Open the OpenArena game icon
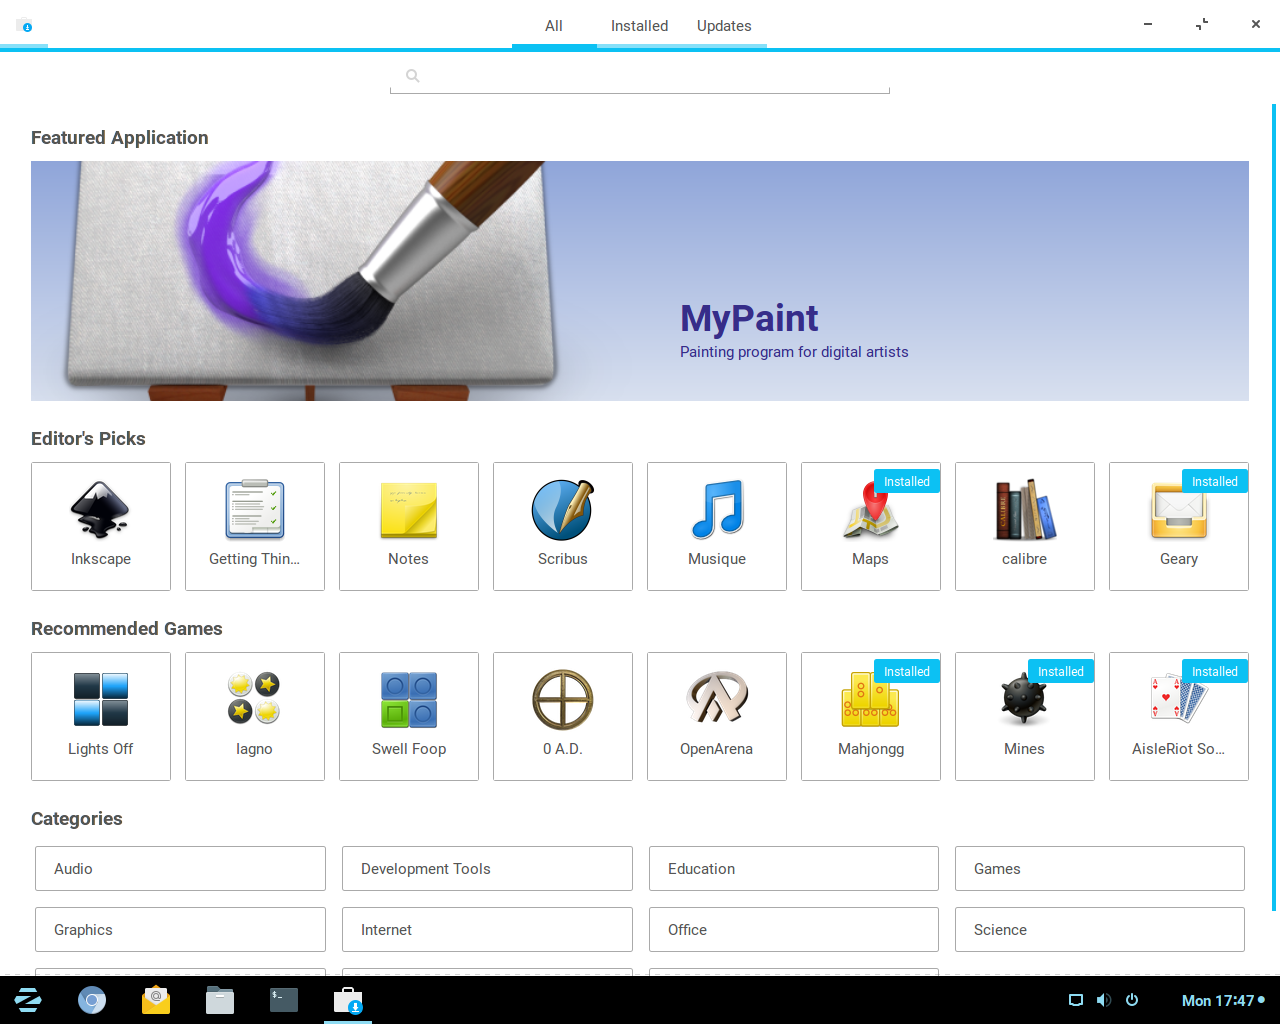This screenshot has width=1280, height=1024. [x=717, y=699]
